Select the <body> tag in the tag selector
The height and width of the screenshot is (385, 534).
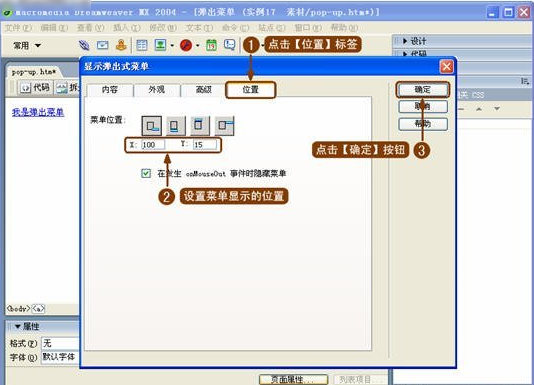tap(18, 309)
